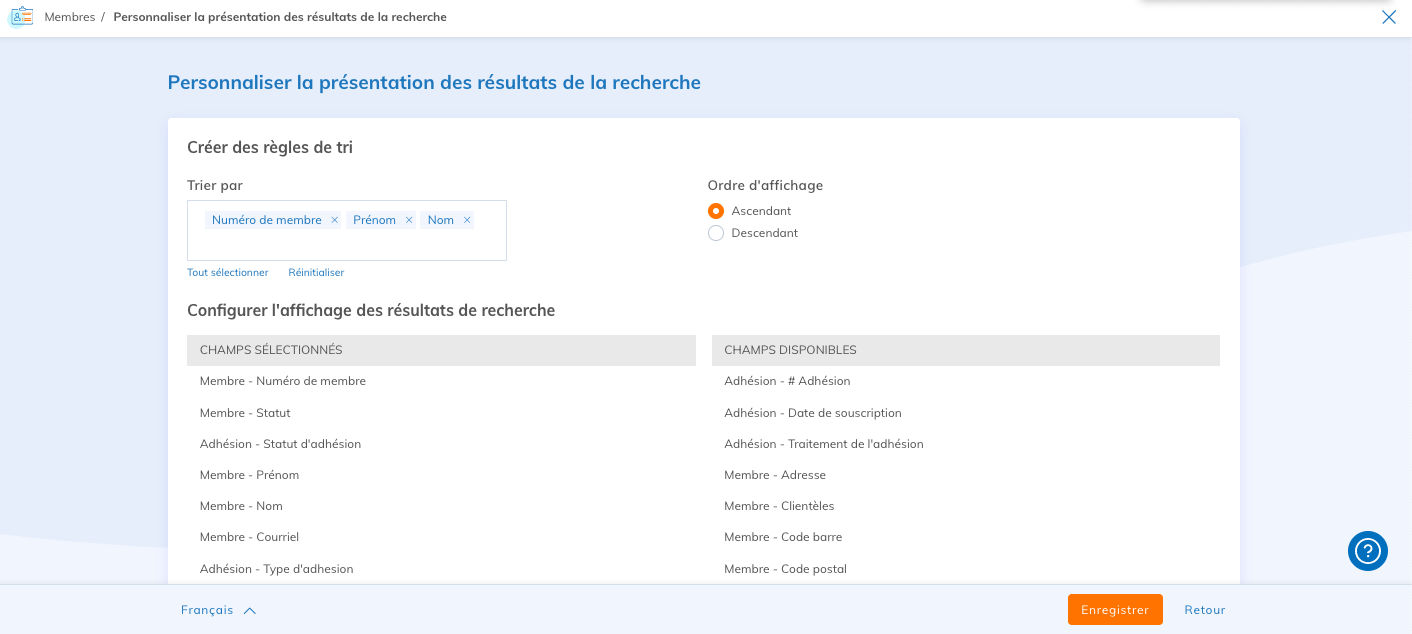Viewport: 1412px width, 634px height.
Task: Go back using the Retour button
Action: click(1204, 609)
